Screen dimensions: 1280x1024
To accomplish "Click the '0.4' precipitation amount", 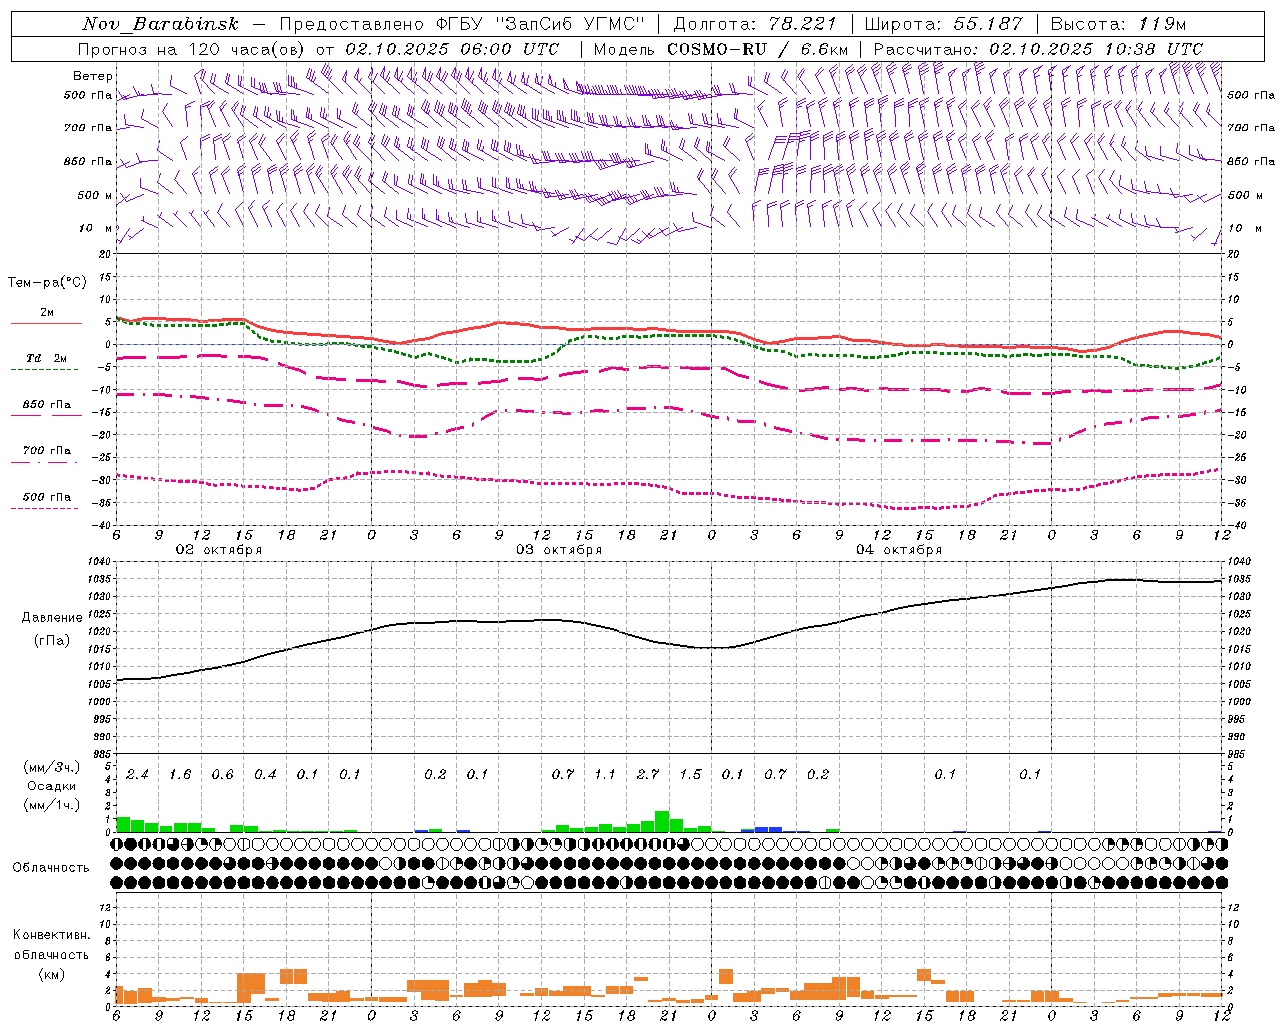I will 265,774.
